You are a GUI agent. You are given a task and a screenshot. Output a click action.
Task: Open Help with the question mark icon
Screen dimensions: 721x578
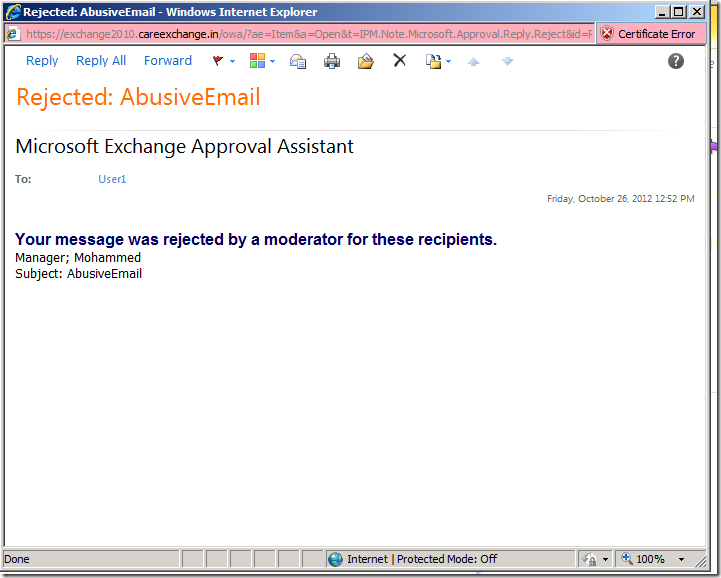point(675,61)
